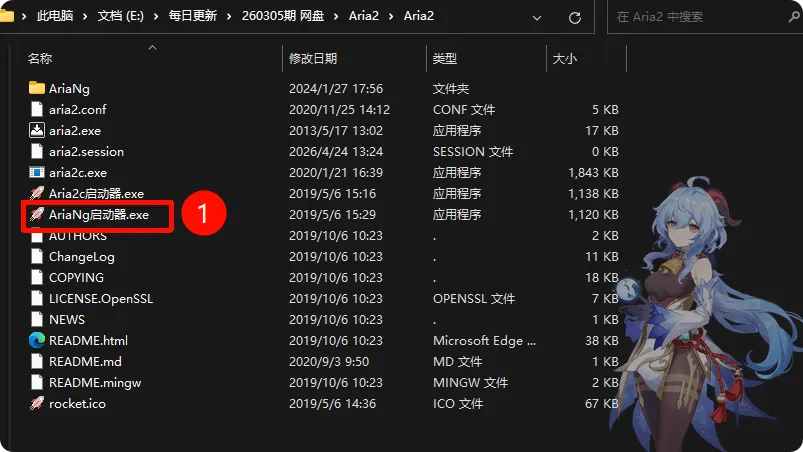
Task: Click the 1,120 KB size cell
Action: point(593,214)
